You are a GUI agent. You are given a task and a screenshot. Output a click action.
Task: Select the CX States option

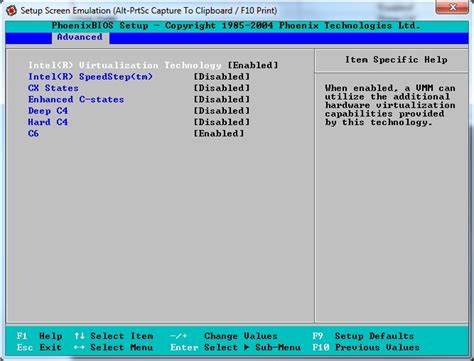click(53, 88)
